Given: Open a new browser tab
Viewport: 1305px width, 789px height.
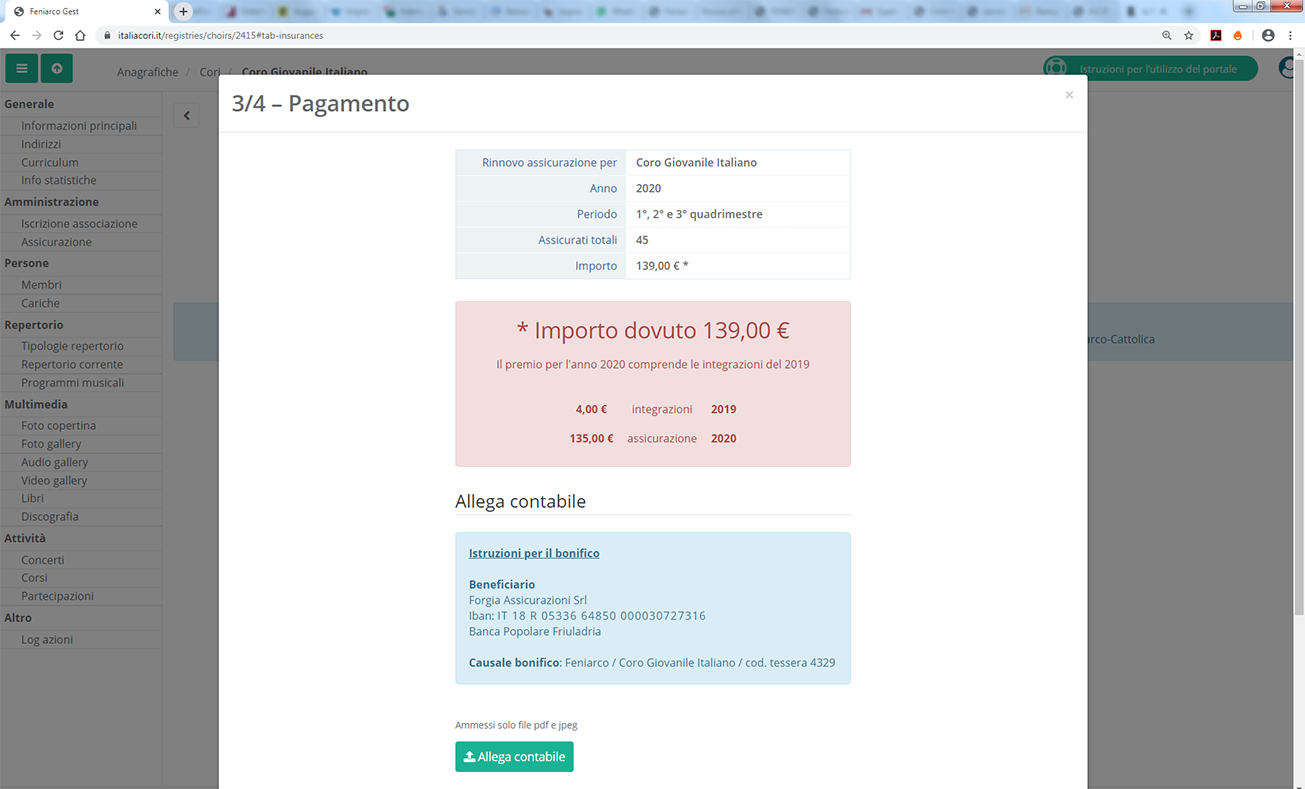Looking at the screenshot, I should [x=183, y=12].
